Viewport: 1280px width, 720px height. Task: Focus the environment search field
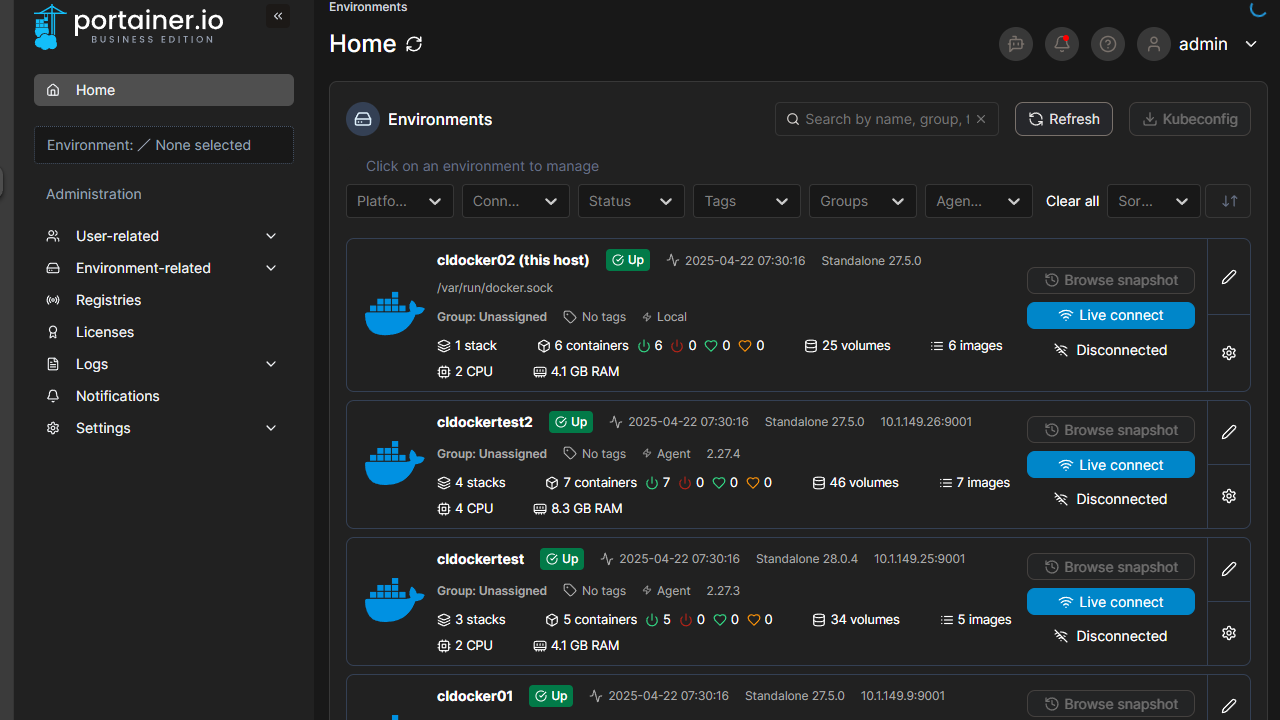point(887,119)
